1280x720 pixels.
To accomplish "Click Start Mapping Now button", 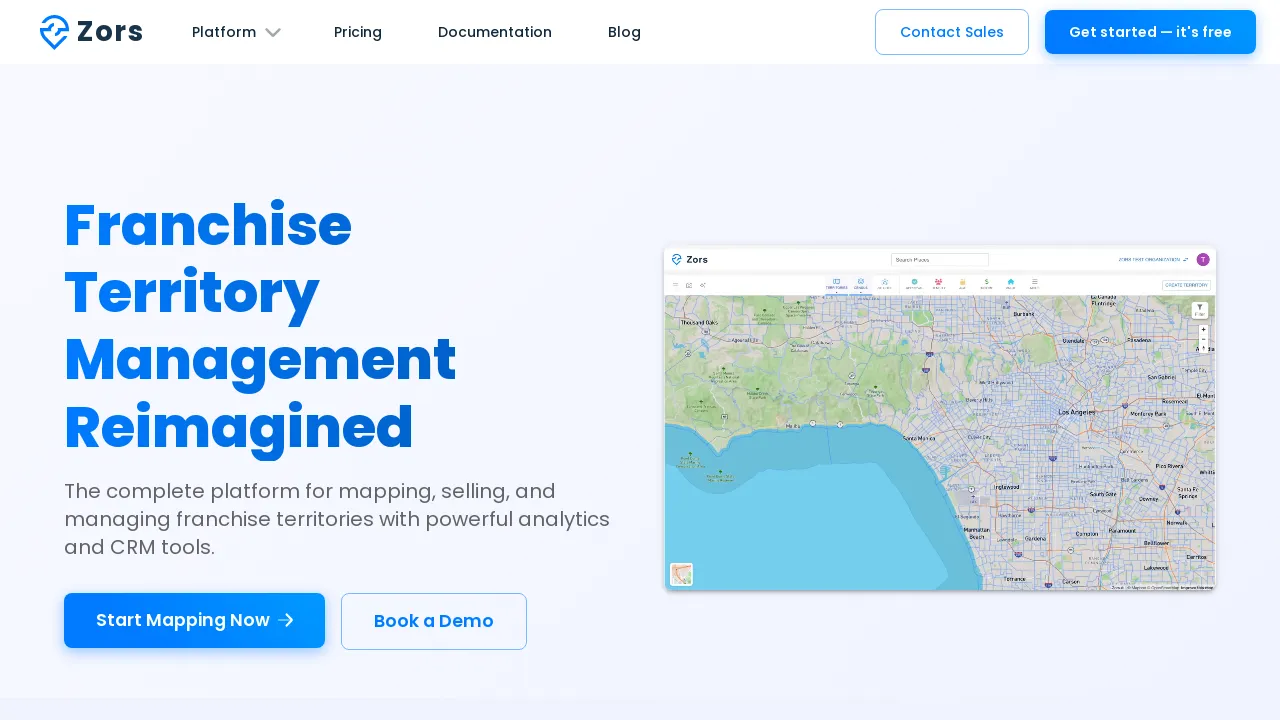I will [194, 620].
